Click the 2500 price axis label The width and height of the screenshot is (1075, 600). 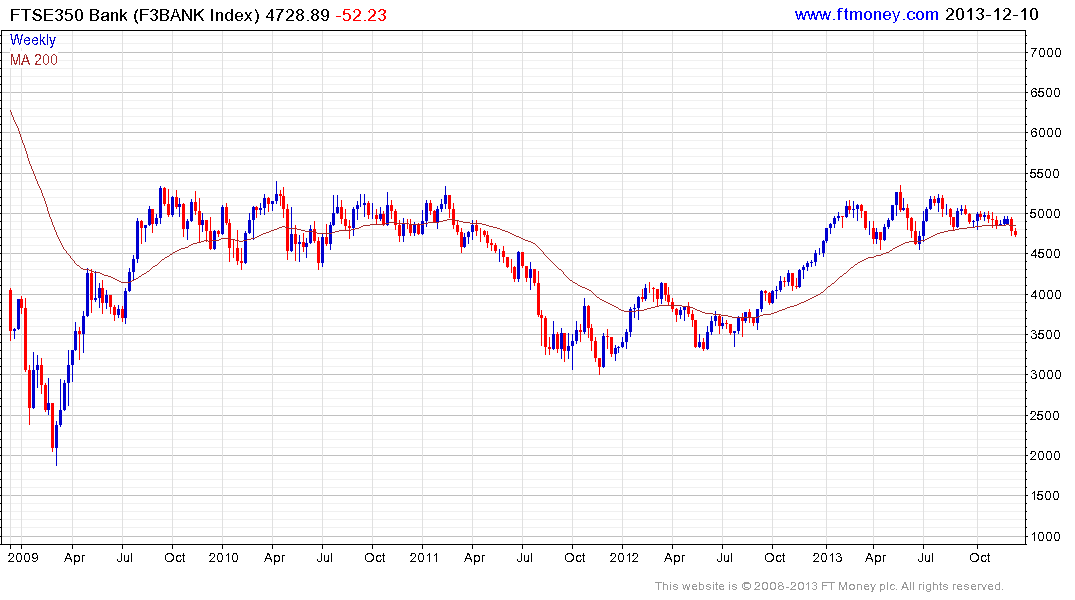(1046, 416)
